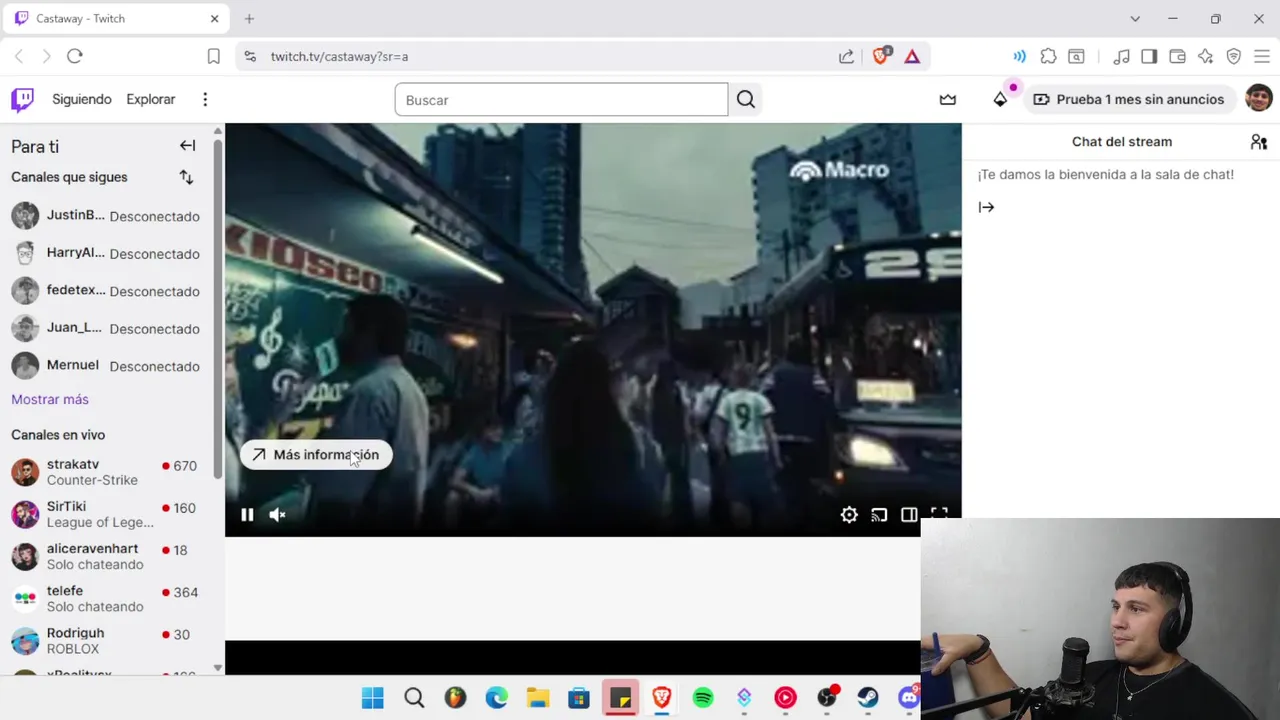This screenshot has width=1280, height=720.
Task: Click the Buscar search field
Action: point(561,100)
